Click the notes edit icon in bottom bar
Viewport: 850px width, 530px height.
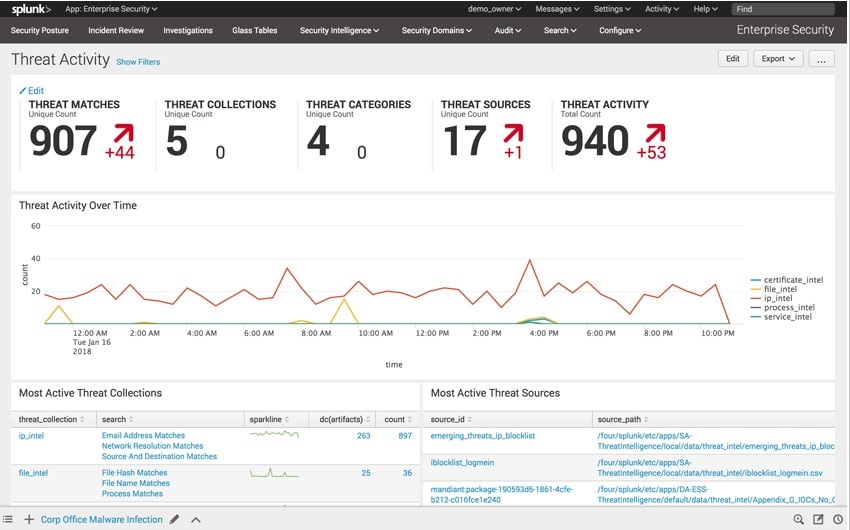point(819,519)
